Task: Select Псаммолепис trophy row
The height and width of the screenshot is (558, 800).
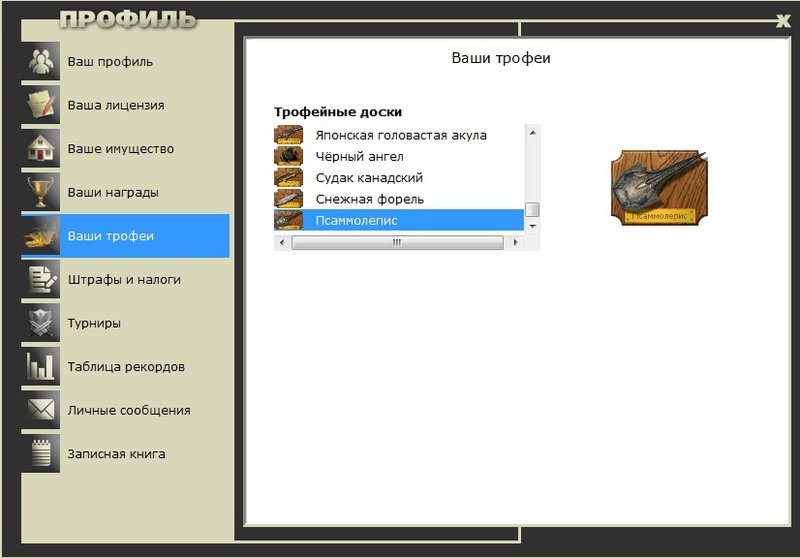Action: 399,220
